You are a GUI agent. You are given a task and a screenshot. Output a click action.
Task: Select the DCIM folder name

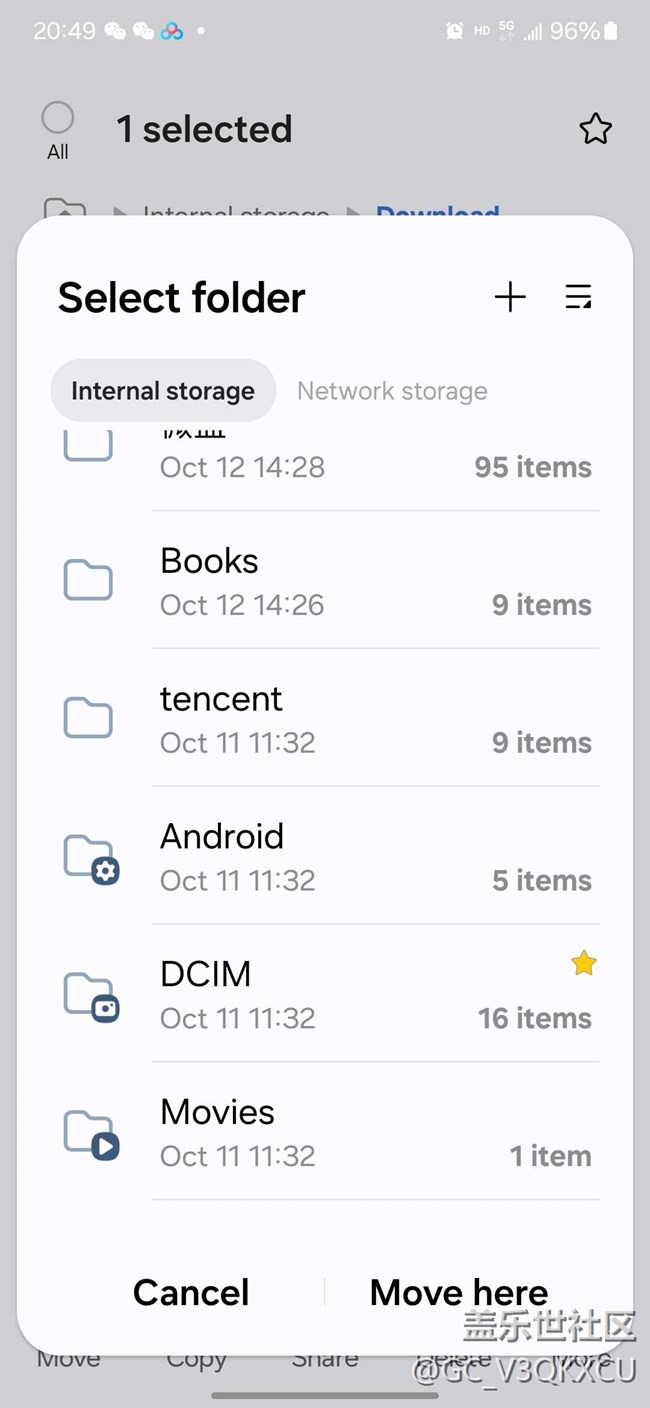pos(206,974)
